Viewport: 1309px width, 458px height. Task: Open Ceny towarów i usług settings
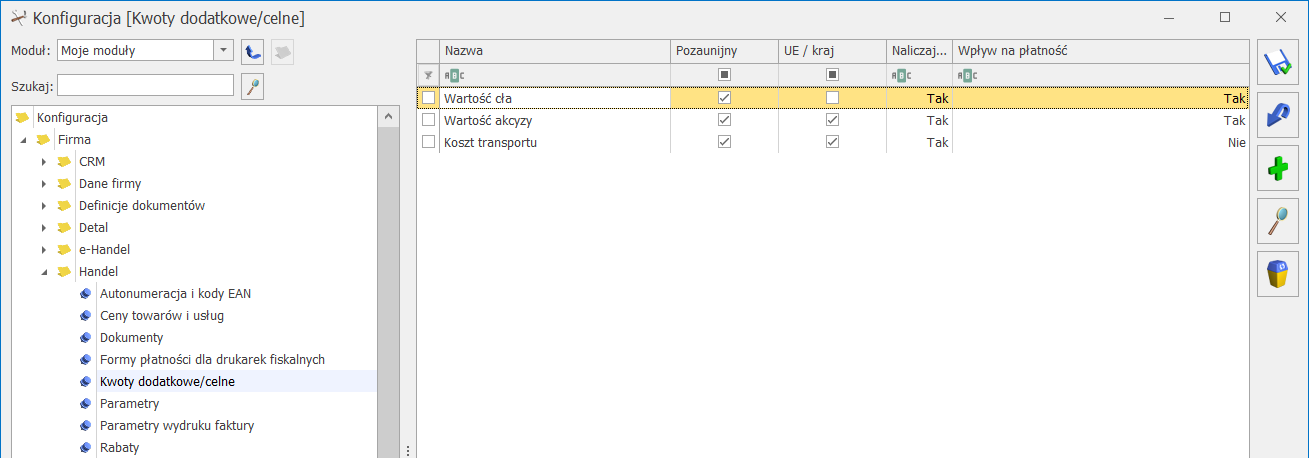click(162, 315)
